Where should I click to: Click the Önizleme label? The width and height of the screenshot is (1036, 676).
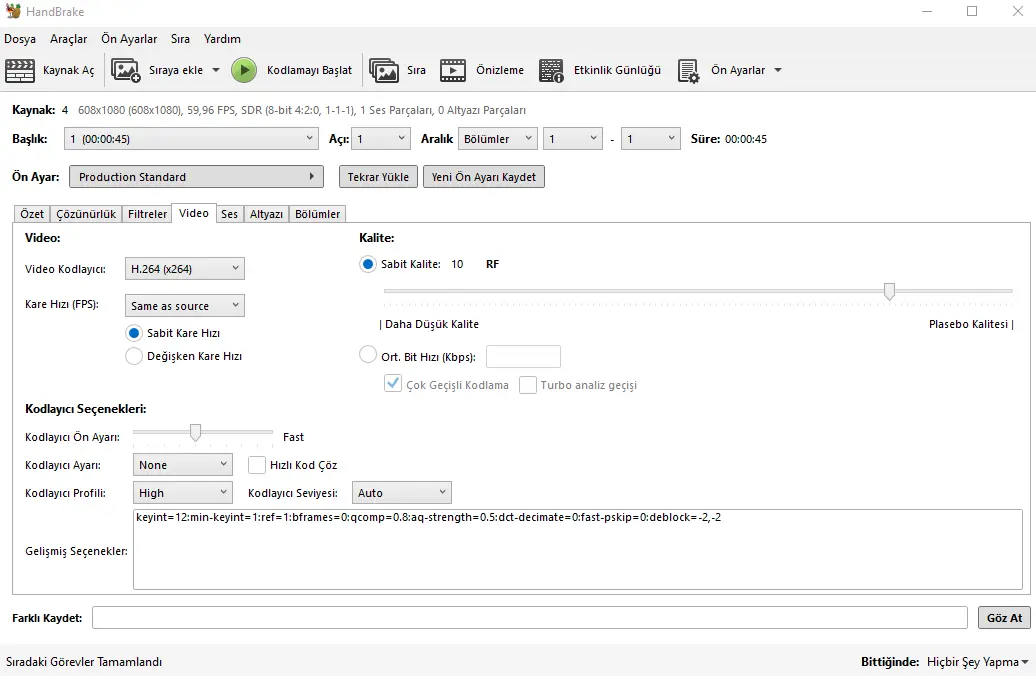(500, 70)
